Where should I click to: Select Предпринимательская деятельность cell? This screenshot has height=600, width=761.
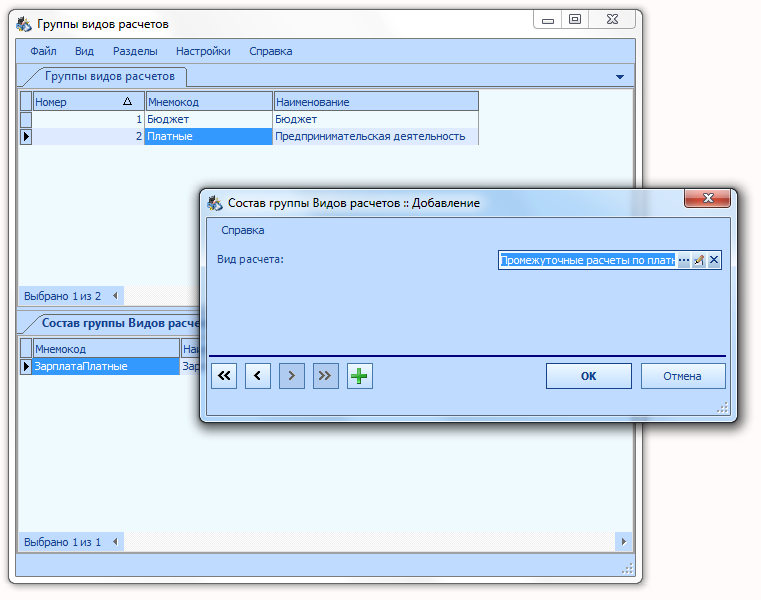click(376, 136)
